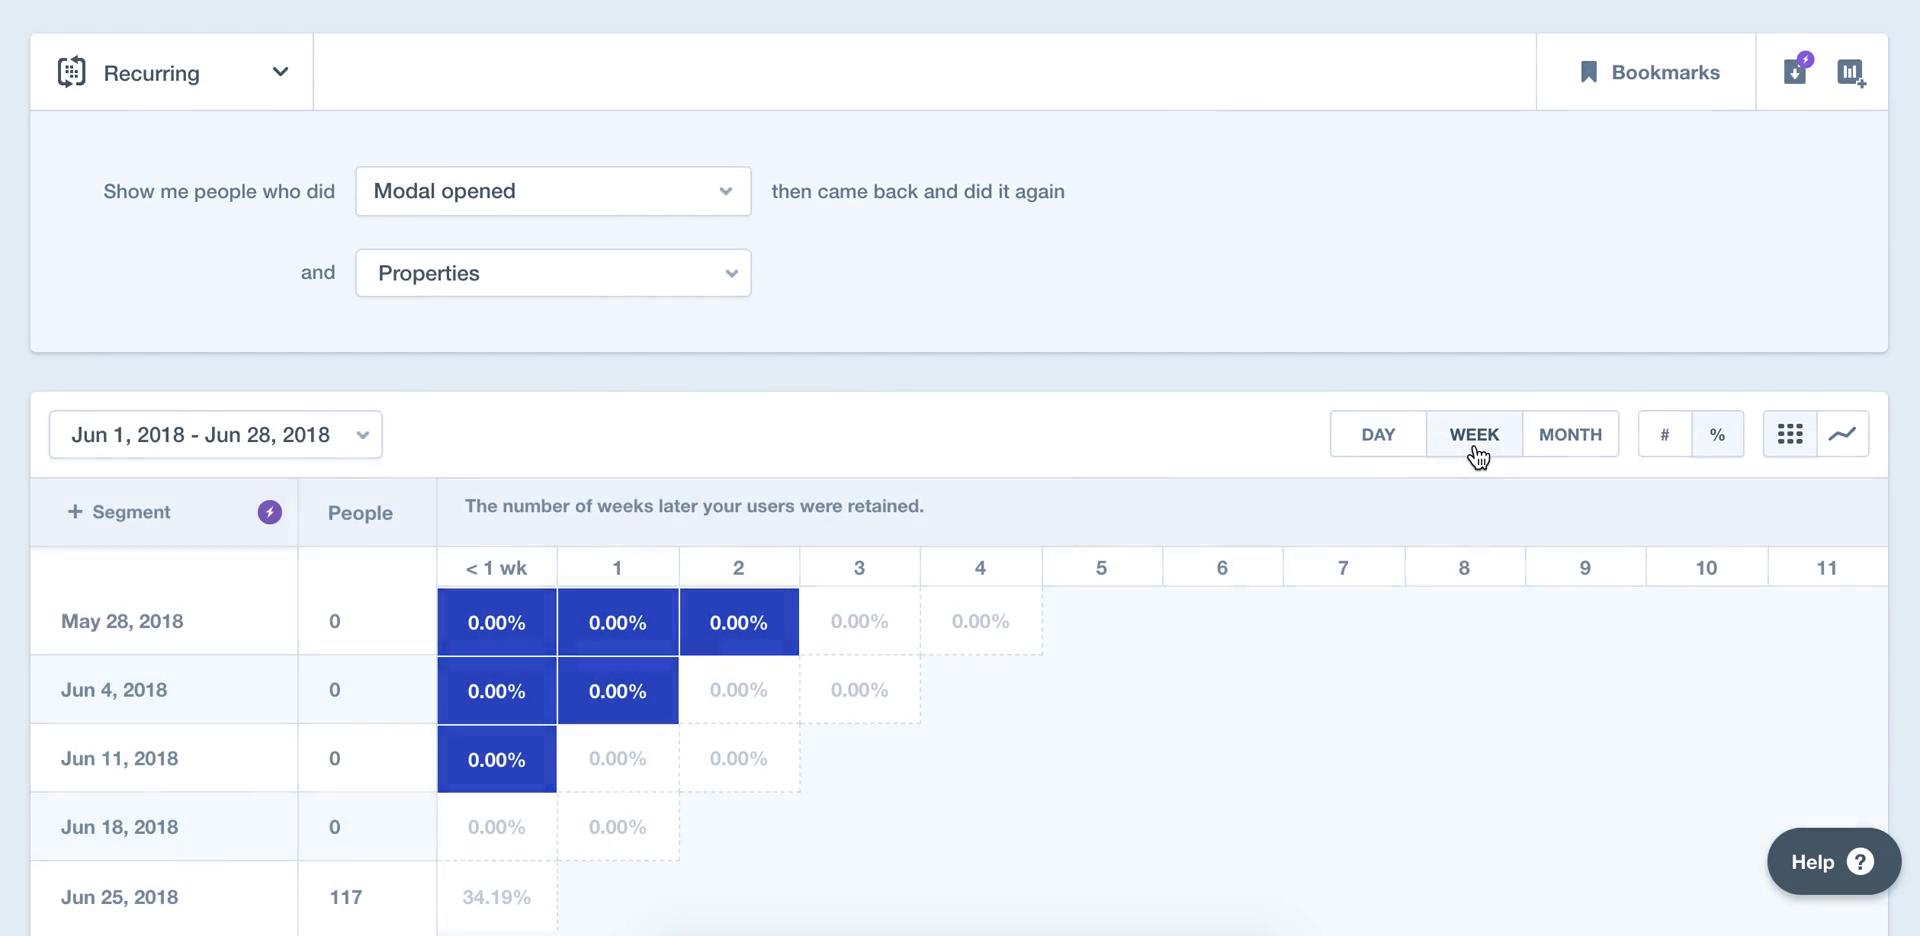Select the MONTH interval tab
The width and height of the screenshot is (1920, 936).
coord(1570,434)
